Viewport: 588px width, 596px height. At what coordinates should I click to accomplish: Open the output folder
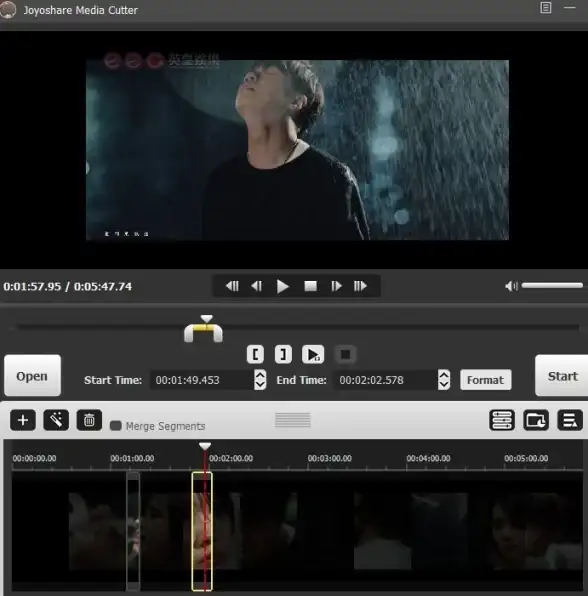[x=536, y=420]
